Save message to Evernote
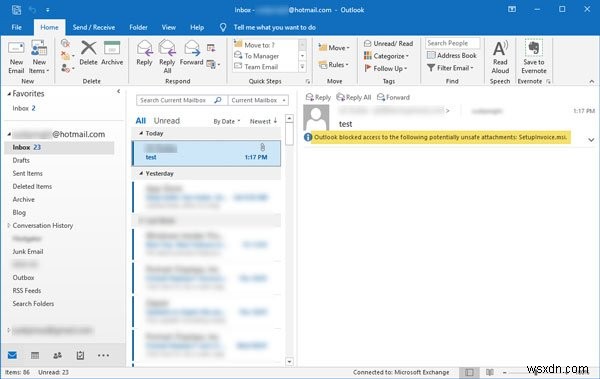Screen dimensions: 600x379 [x=533, y=57]
